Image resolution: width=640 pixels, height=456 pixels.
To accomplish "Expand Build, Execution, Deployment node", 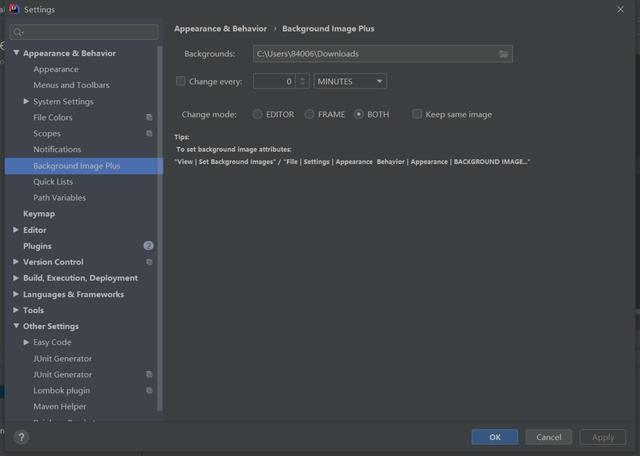I will click(x=16, y=278).
